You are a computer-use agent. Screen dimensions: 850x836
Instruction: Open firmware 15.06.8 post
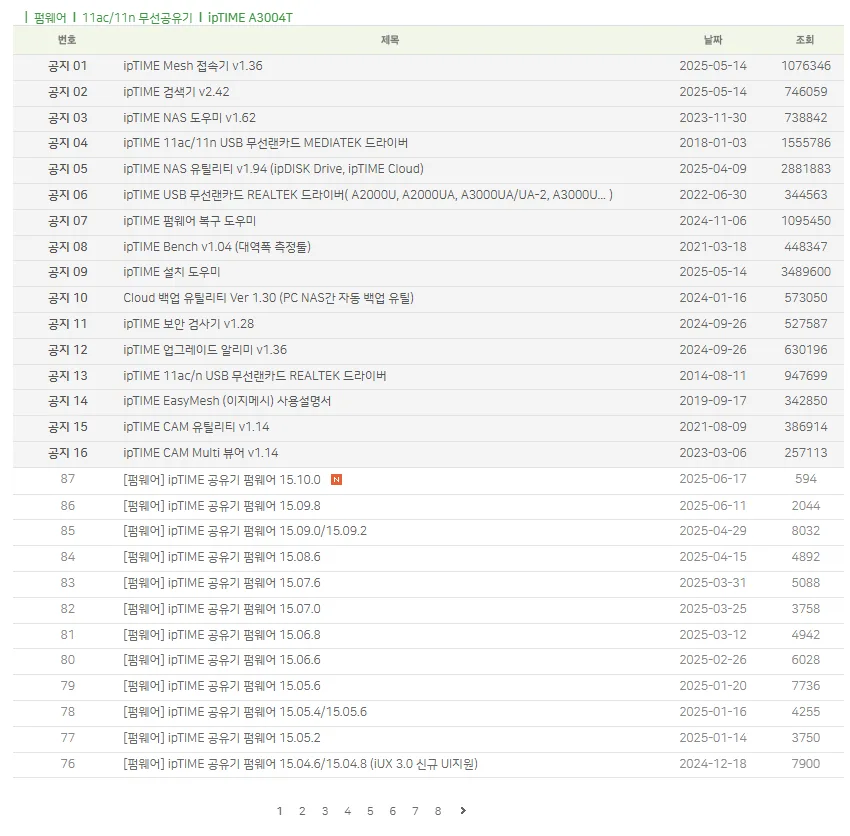point(222,635)
